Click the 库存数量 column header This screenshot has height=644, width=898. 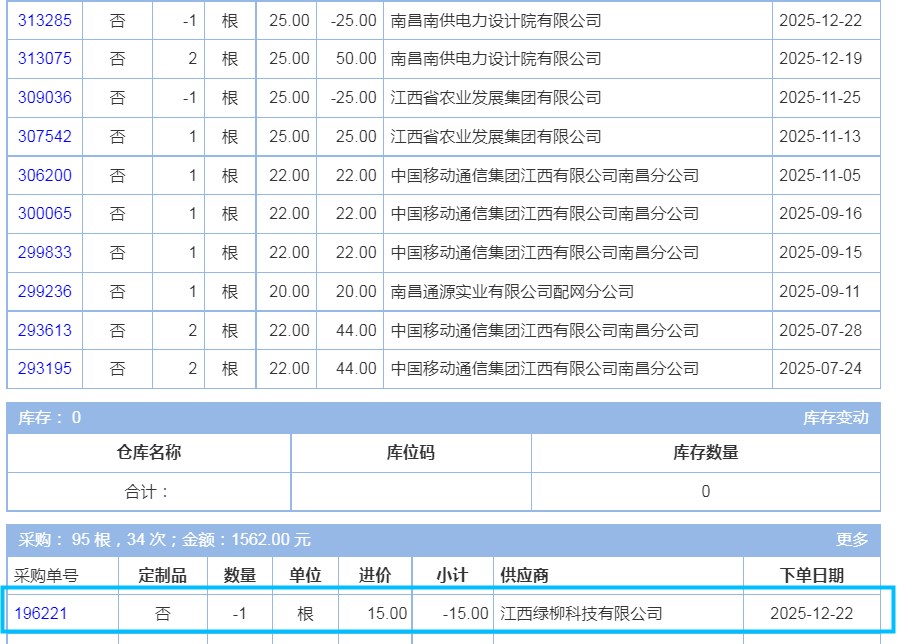(x=705, y=453)
